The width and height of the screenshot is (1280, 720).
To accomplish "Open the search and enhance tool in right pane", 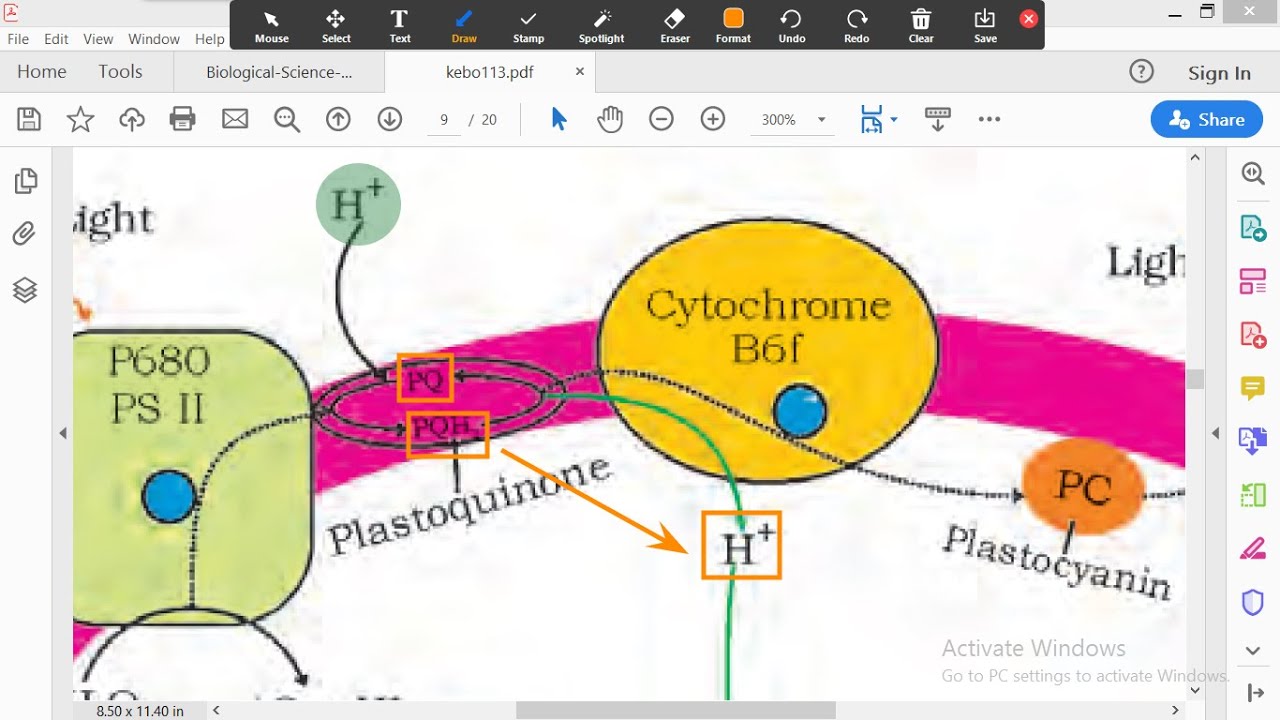I will pos(1253,173).
